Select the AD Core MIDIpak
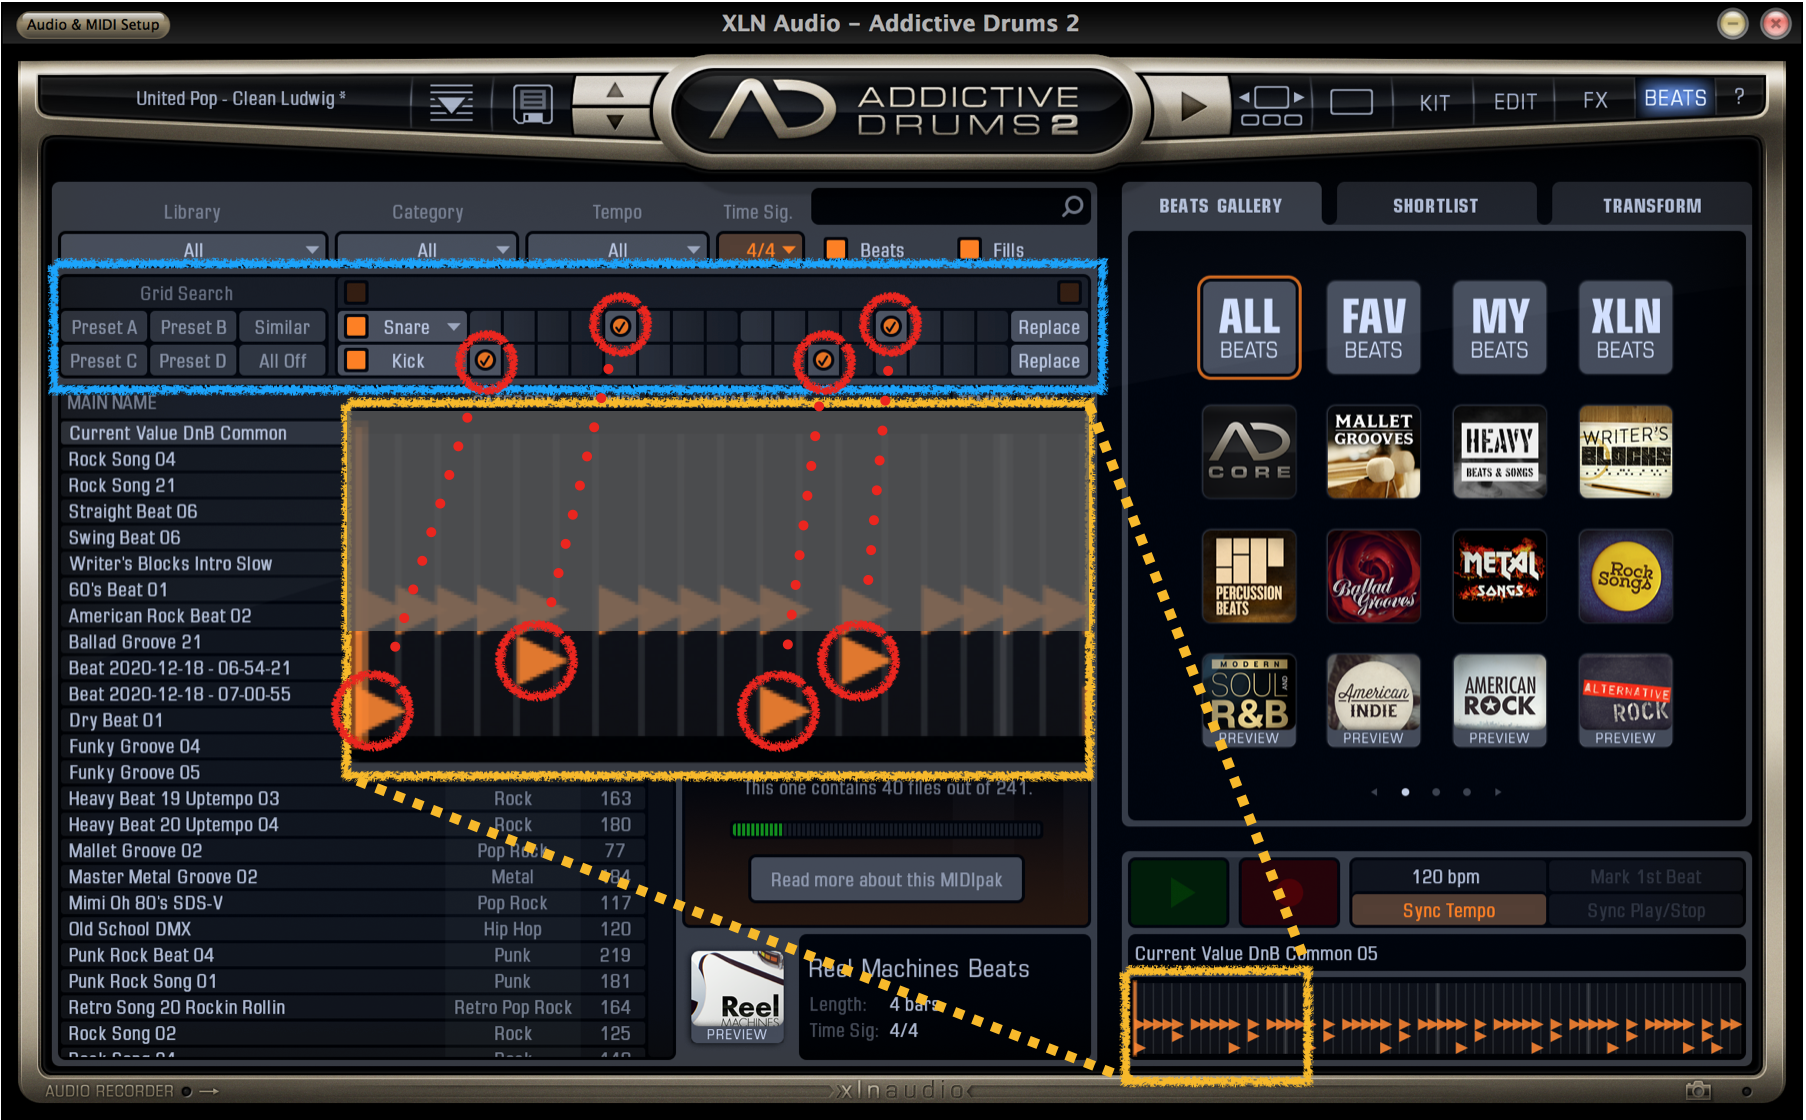 point(1249,452)
